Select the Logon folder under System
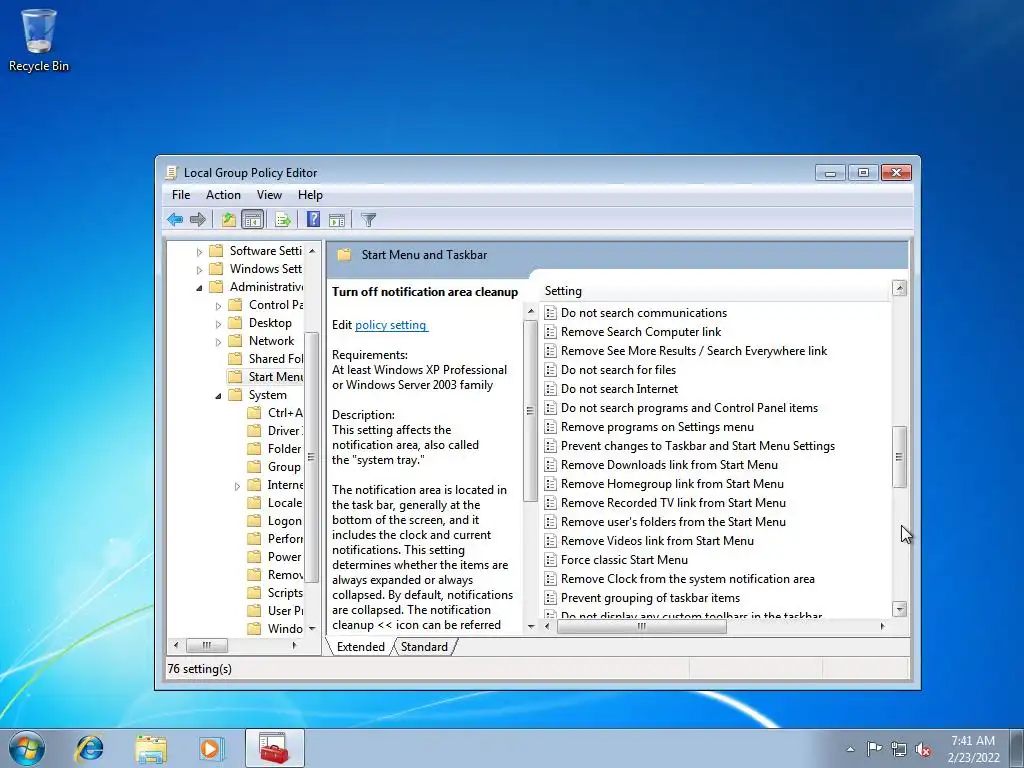 275,520
